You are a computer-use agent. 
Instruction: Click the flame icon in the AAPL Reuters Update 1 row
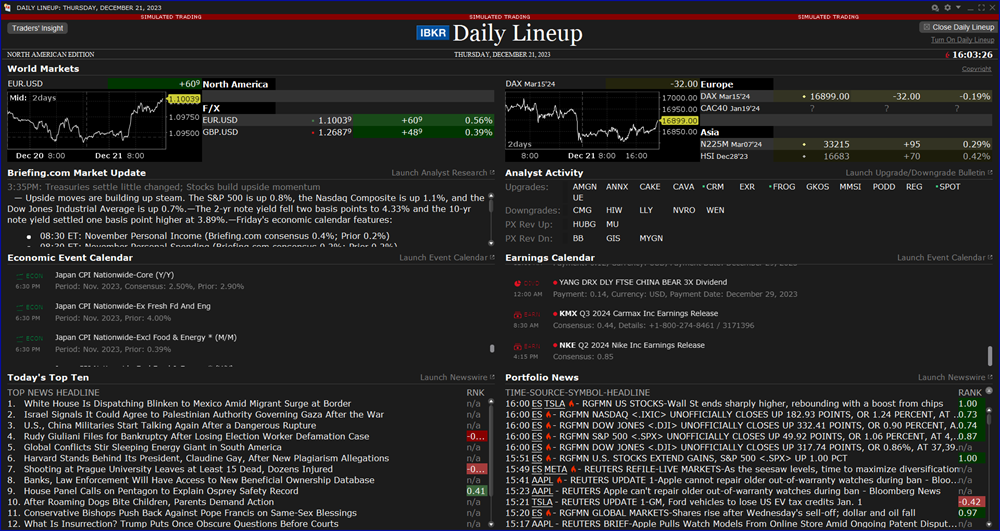coord(559,480)
